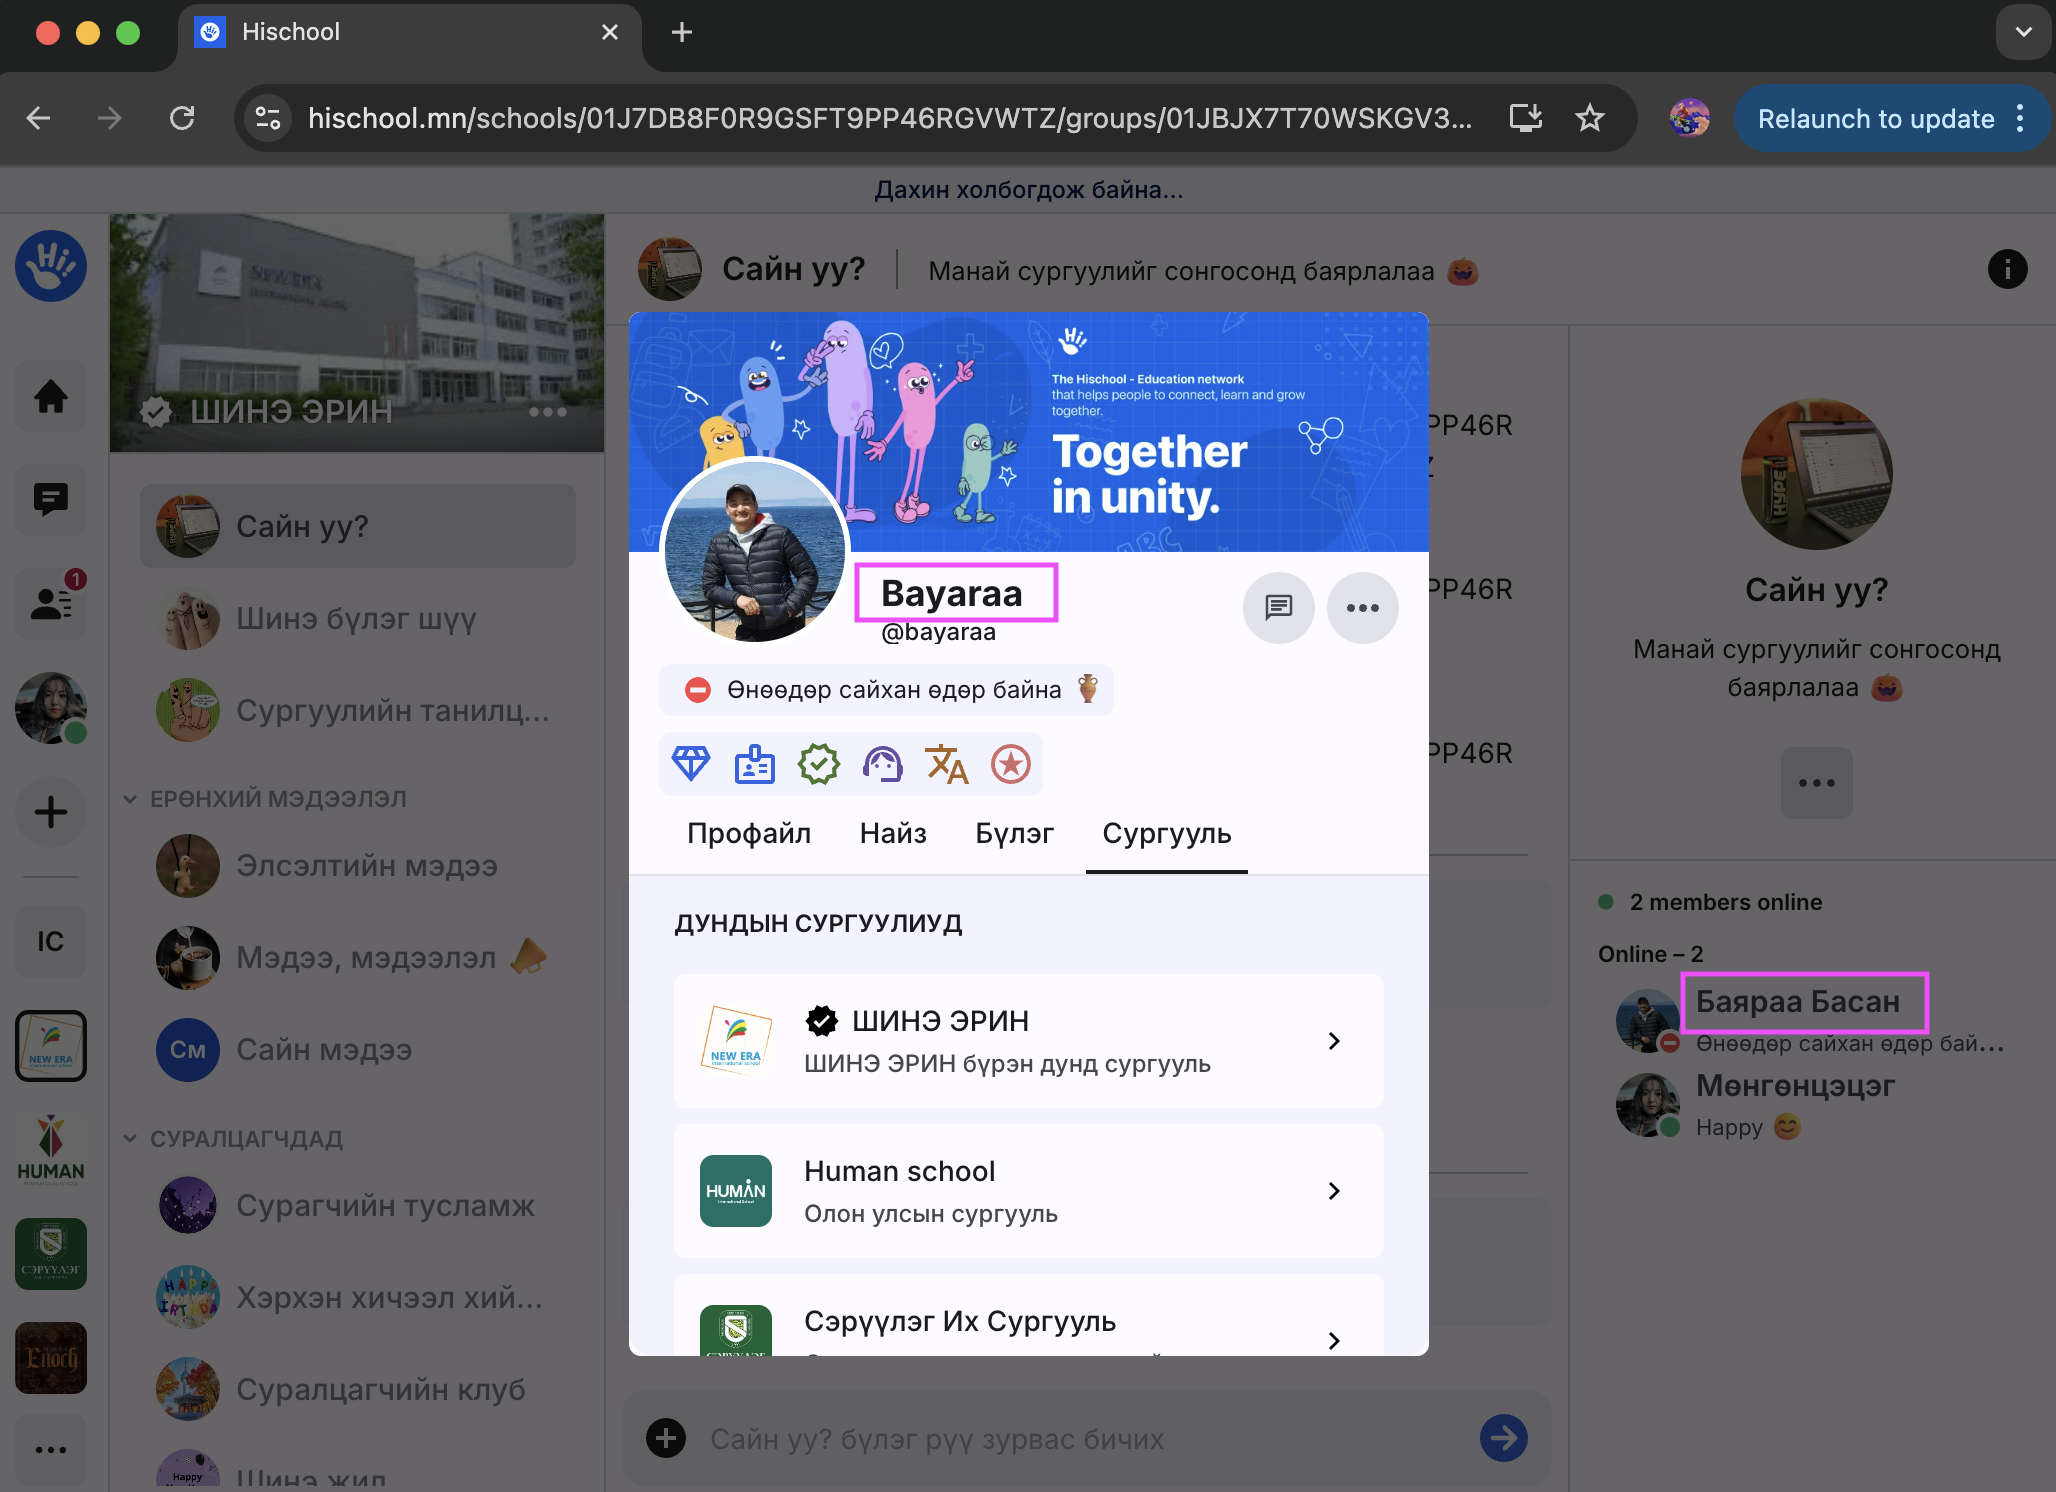Select the Булэг tab

coord(1014,833)
